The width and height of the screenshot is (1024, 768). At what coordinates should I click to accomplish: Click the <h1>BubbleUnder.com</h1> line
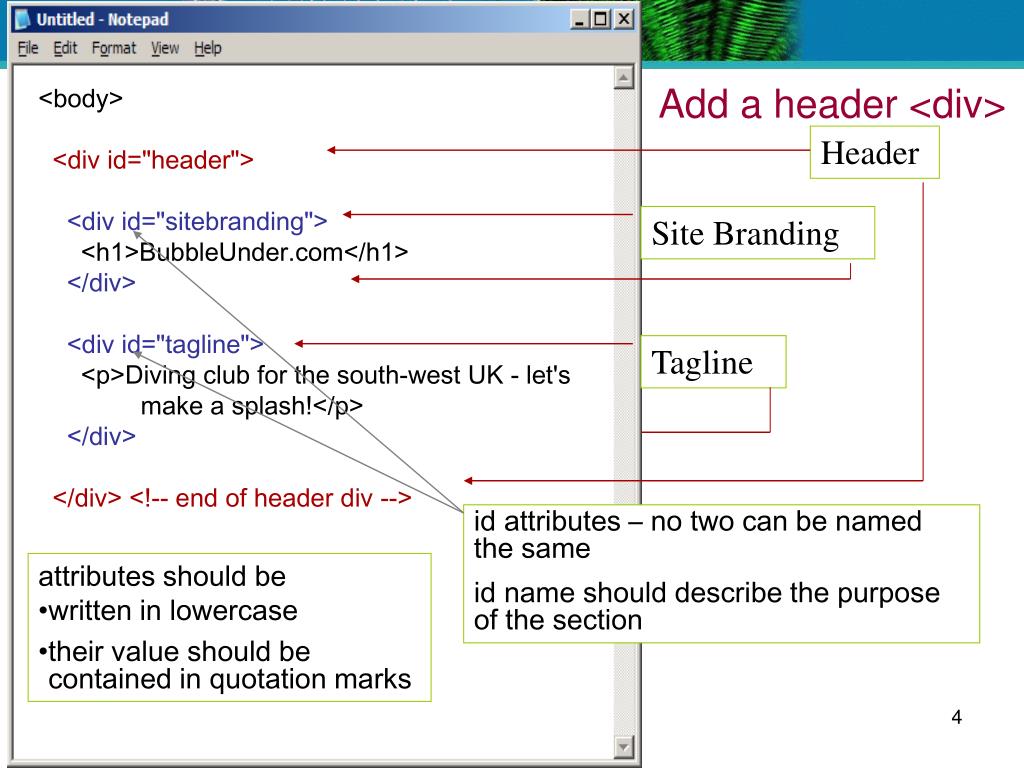pyautogui.click(x=244, y=252)
